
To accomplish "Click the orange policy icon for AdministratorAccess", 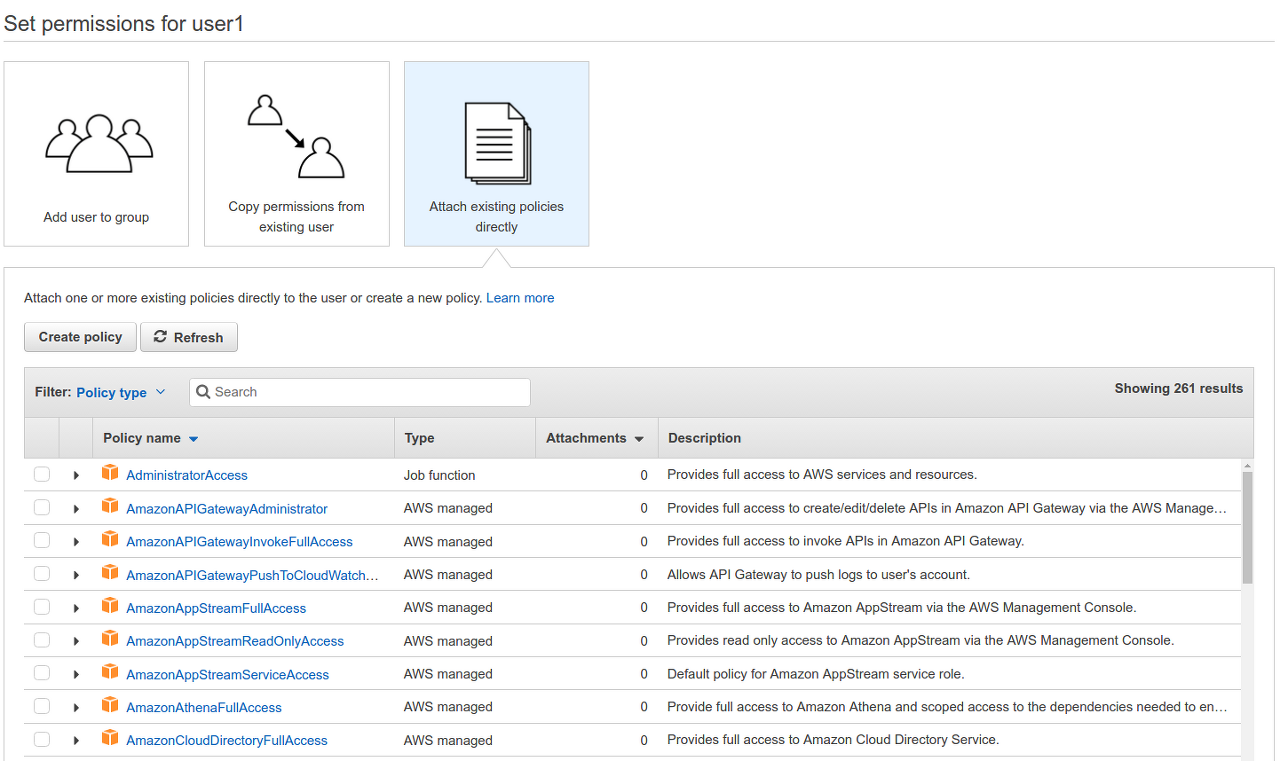I will coord(110,473).
